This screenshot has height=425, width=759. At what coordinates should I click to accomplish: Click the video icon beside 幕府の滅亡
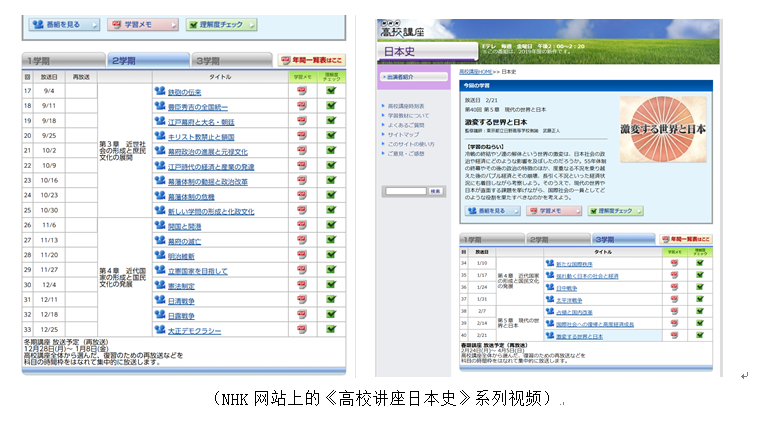coord(160,241)
